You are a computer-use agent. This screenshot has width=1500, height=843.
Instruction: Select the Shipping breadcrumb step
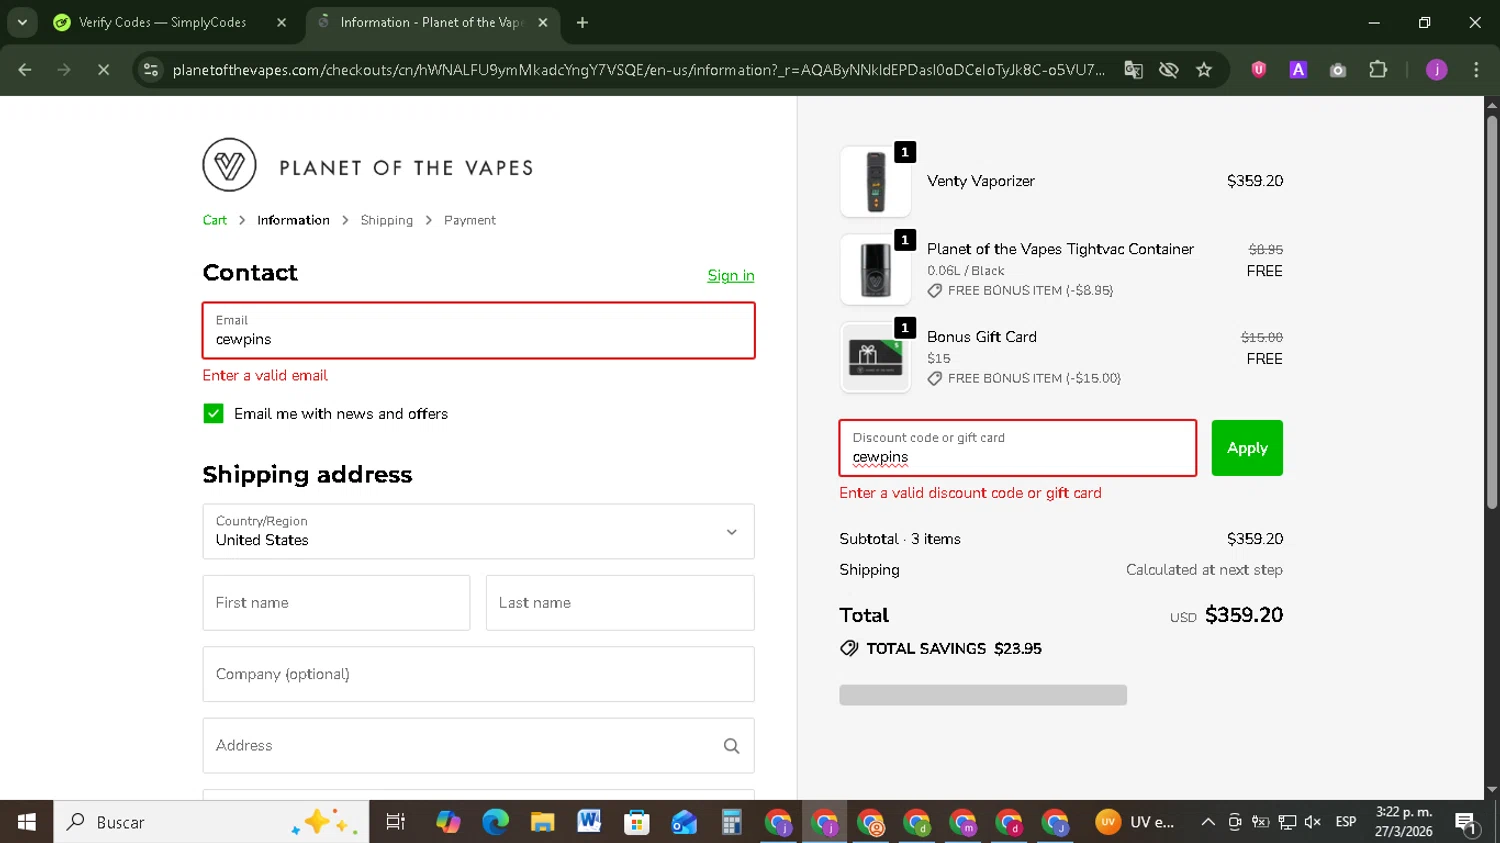(x=386, y=220)
